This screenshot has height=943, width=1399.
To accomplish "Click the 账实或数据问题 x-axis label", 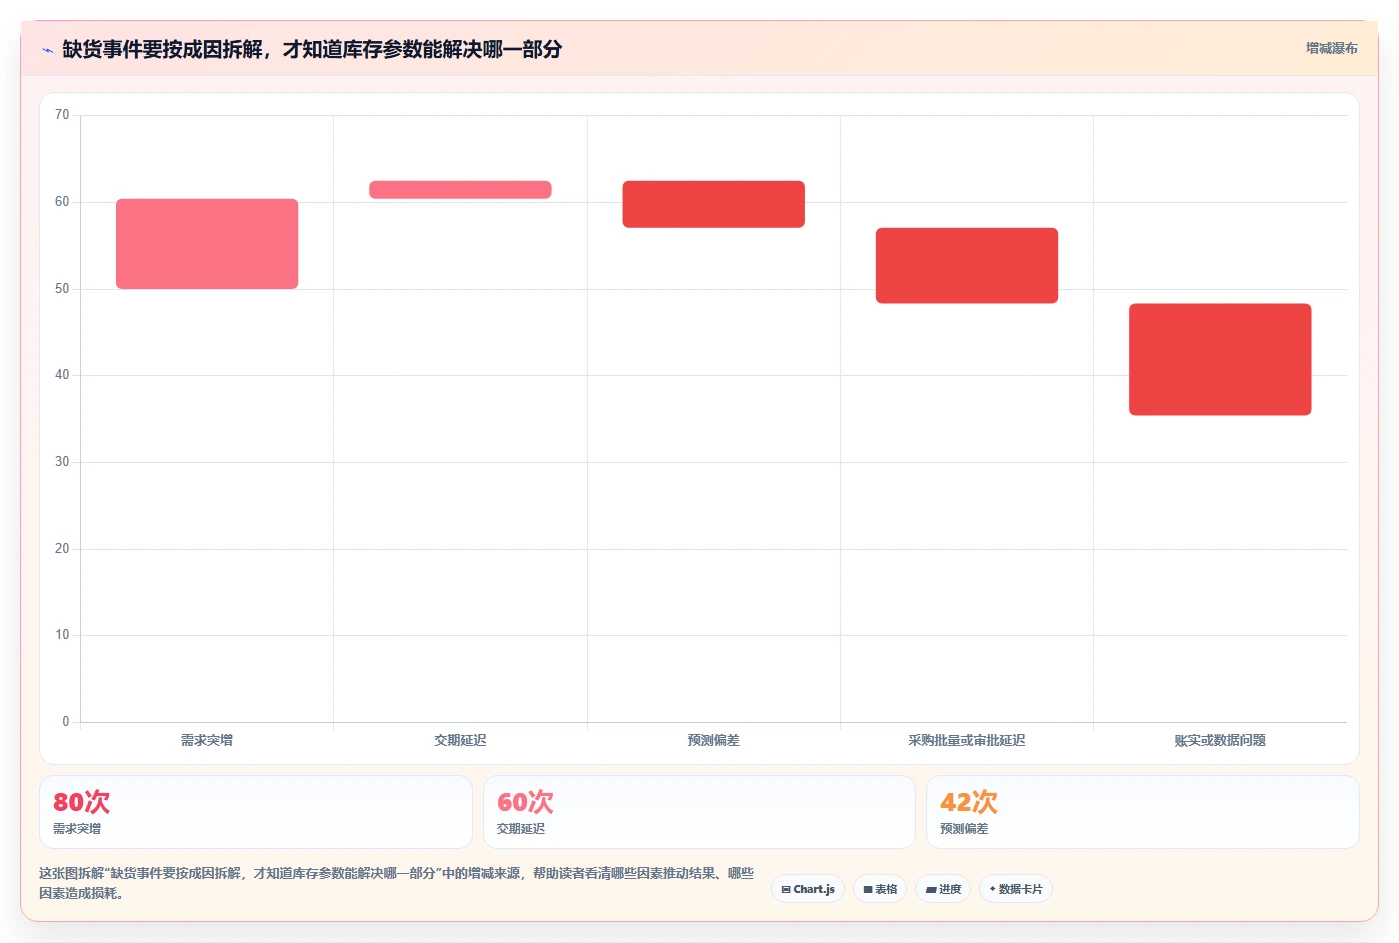I will (x=1220, y=740).
